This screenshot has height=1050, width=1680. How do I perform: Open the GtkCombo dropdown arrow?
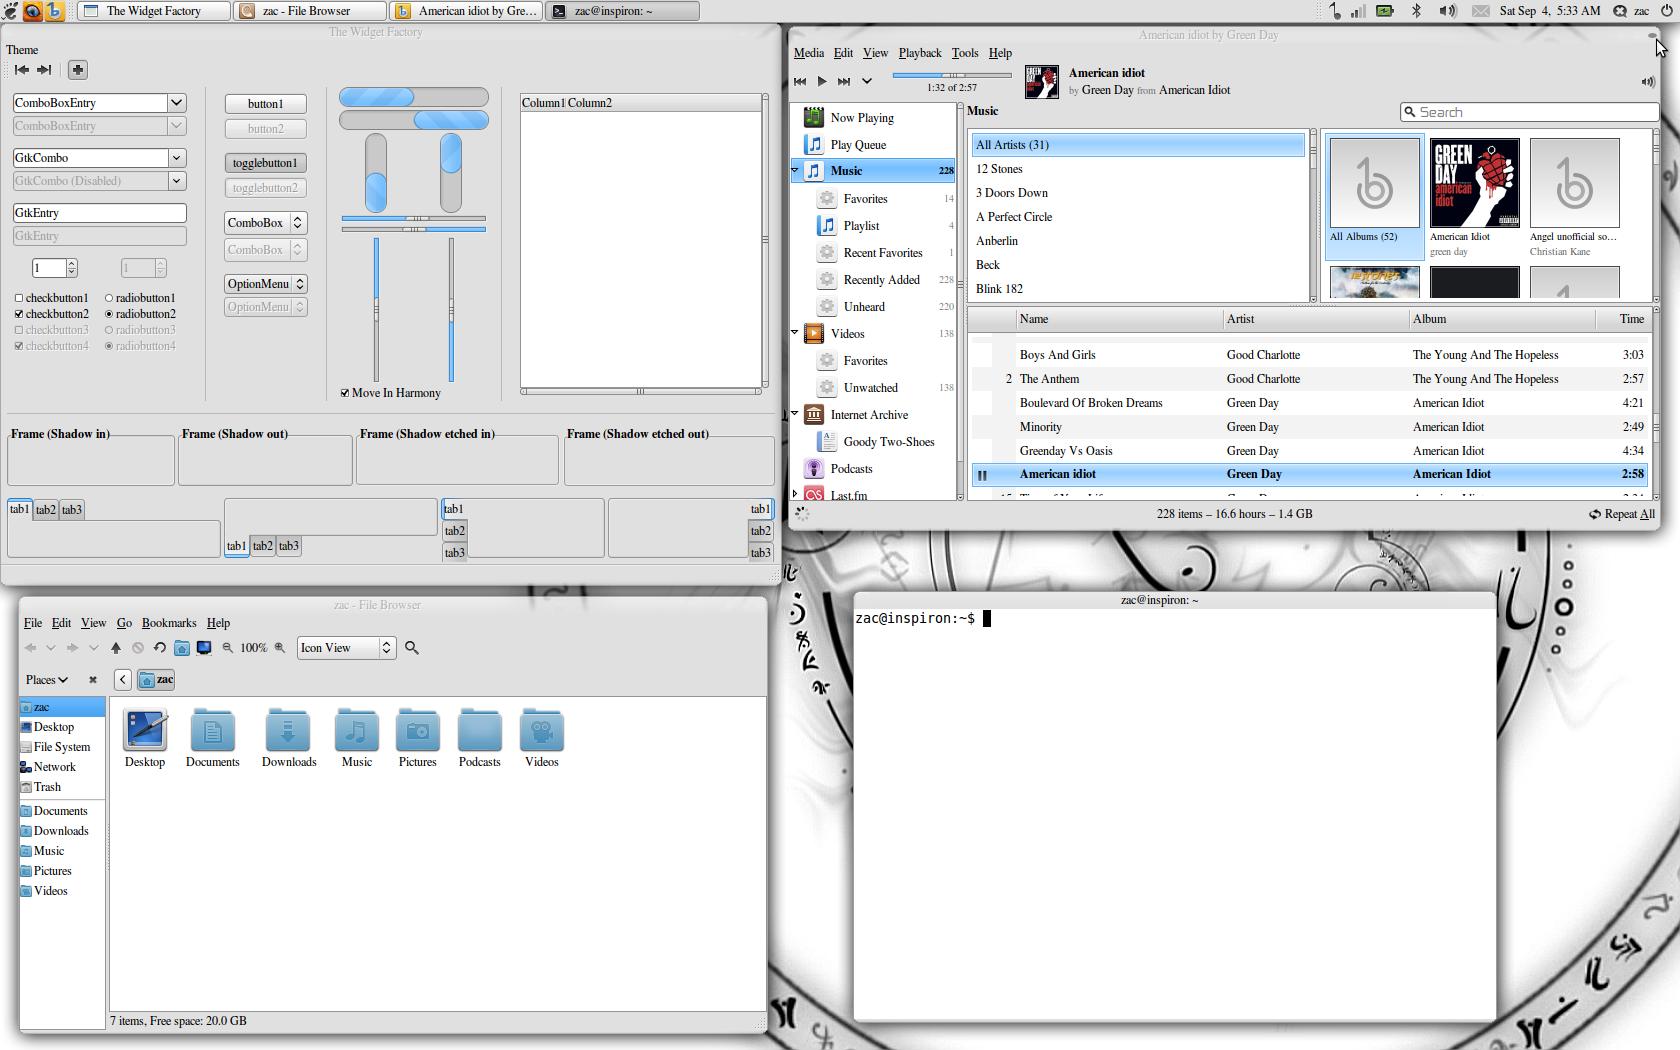click(x=176, y=158)
